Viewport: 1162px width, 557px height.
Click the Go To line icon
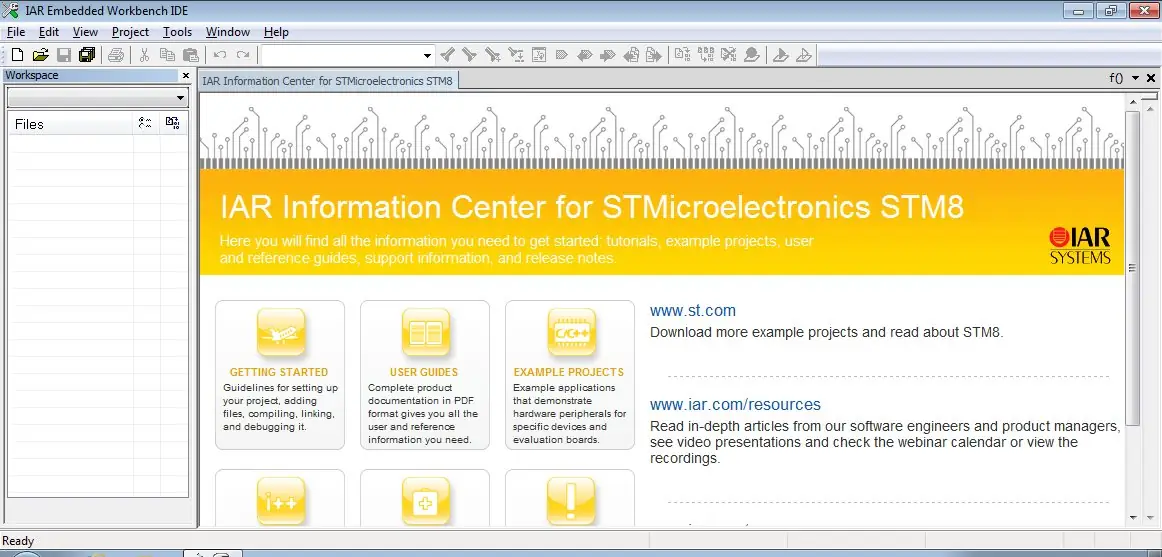tap(539, 55)
